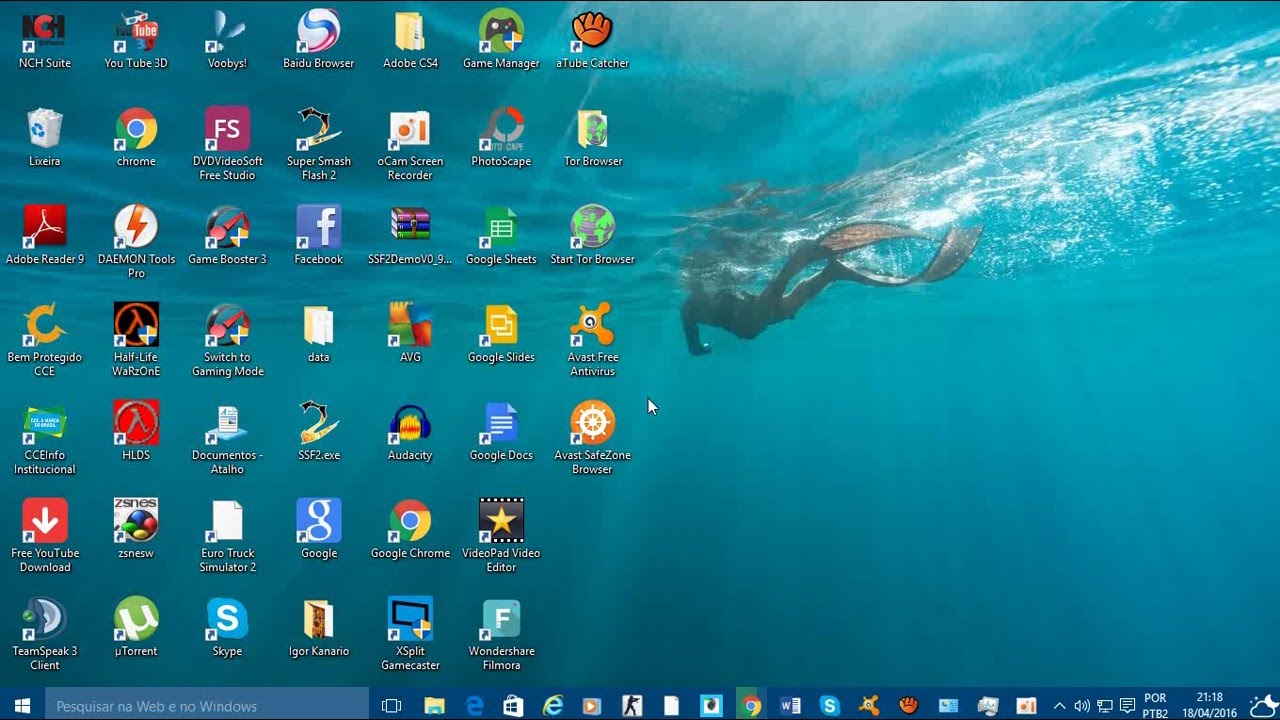Select the Switch to Gaming Mode icon

227,341
